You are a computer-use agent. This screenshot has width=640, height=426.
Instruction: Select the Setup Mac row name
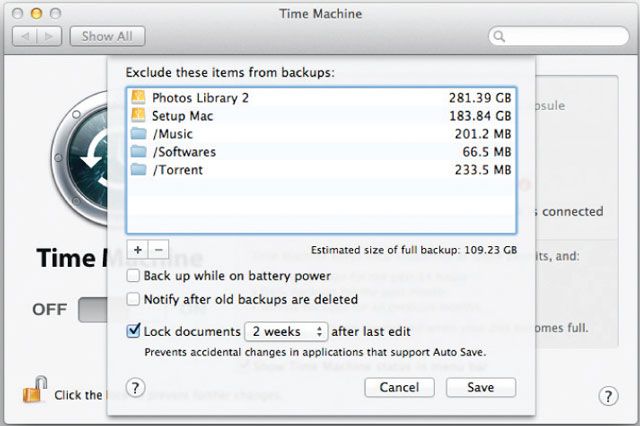pos(182,116)
